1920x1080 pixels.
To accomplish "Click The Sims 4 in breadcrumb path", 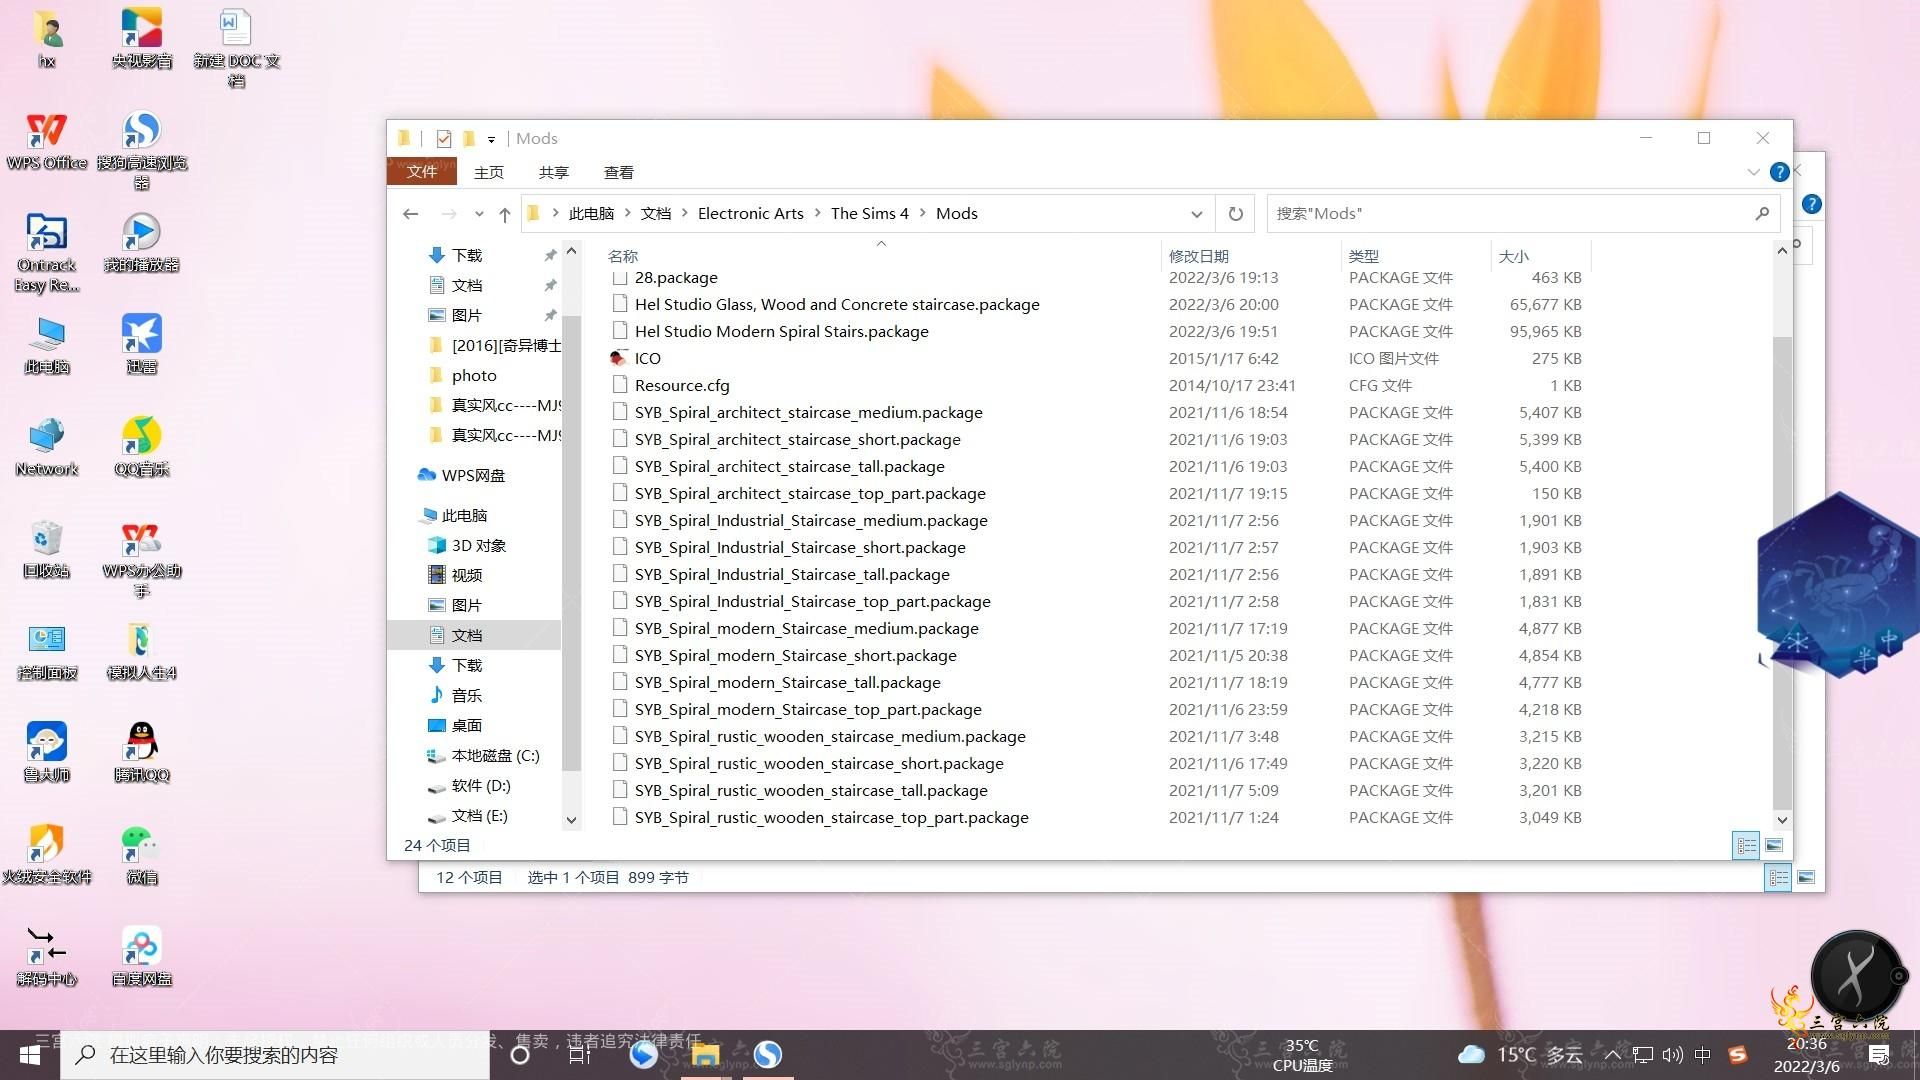I will point(870,214).
